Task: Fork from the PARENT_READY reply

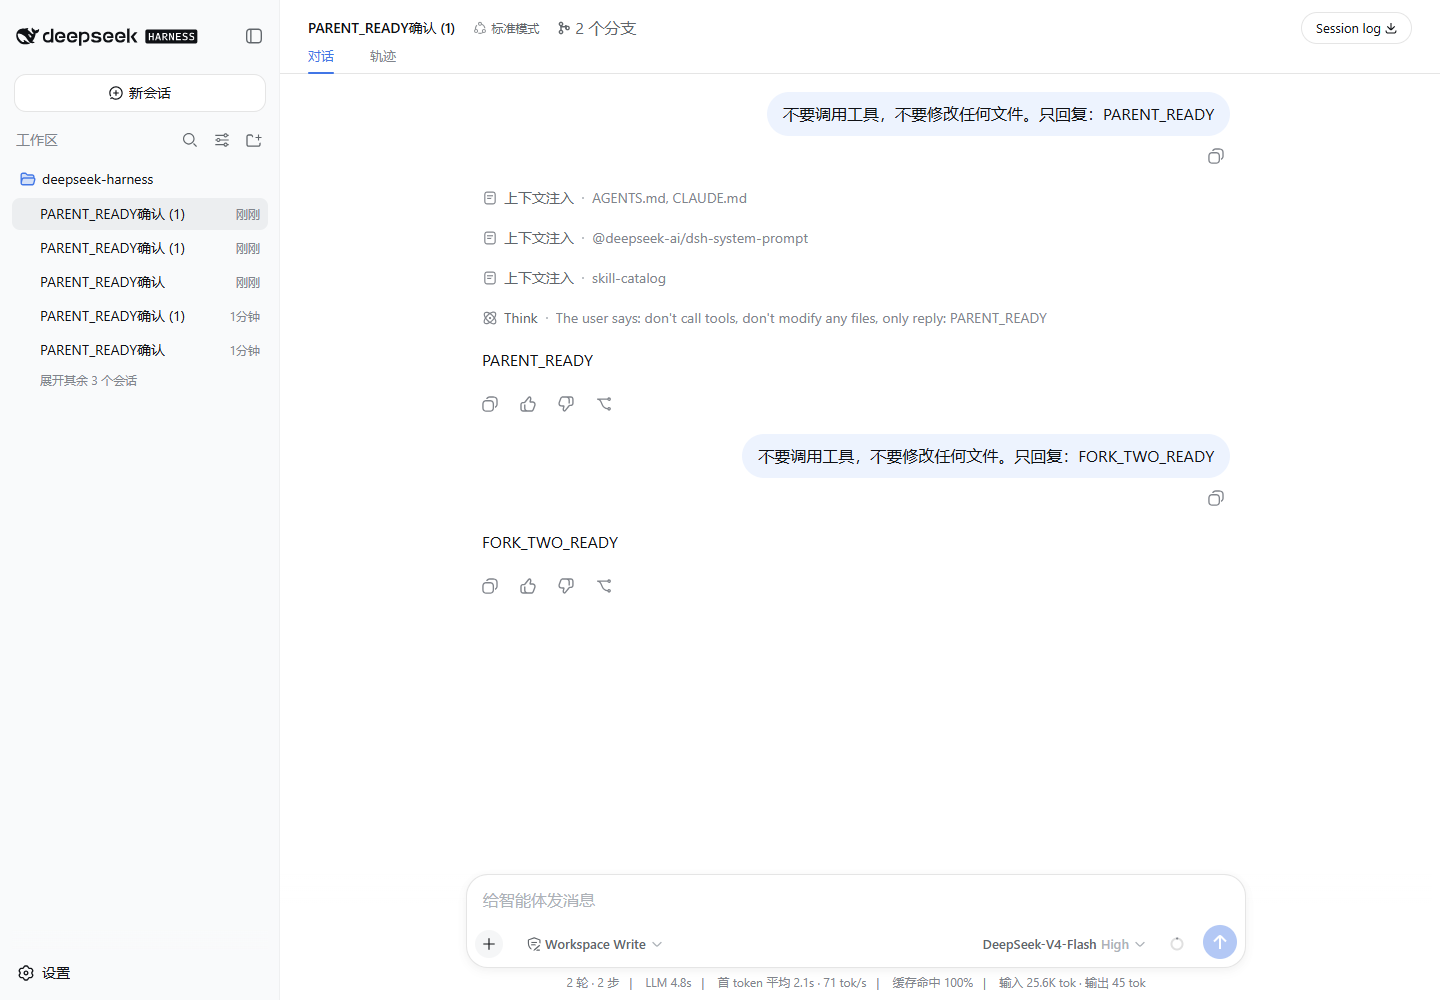Action: pos(604,404)
